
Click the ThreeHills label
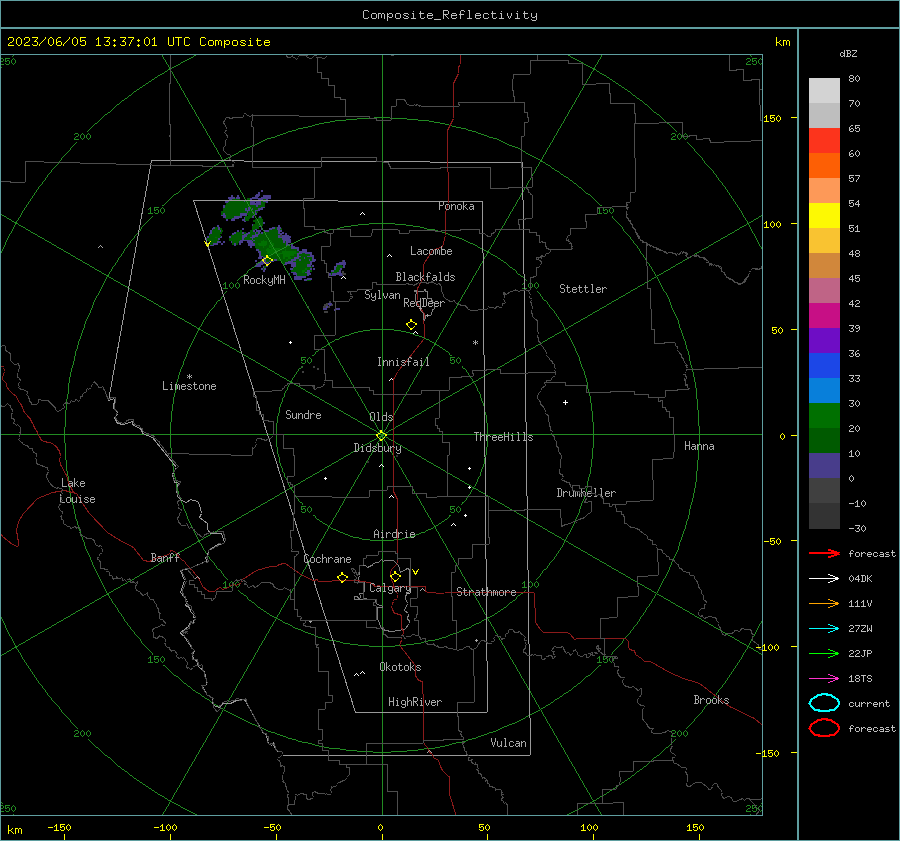503,437
